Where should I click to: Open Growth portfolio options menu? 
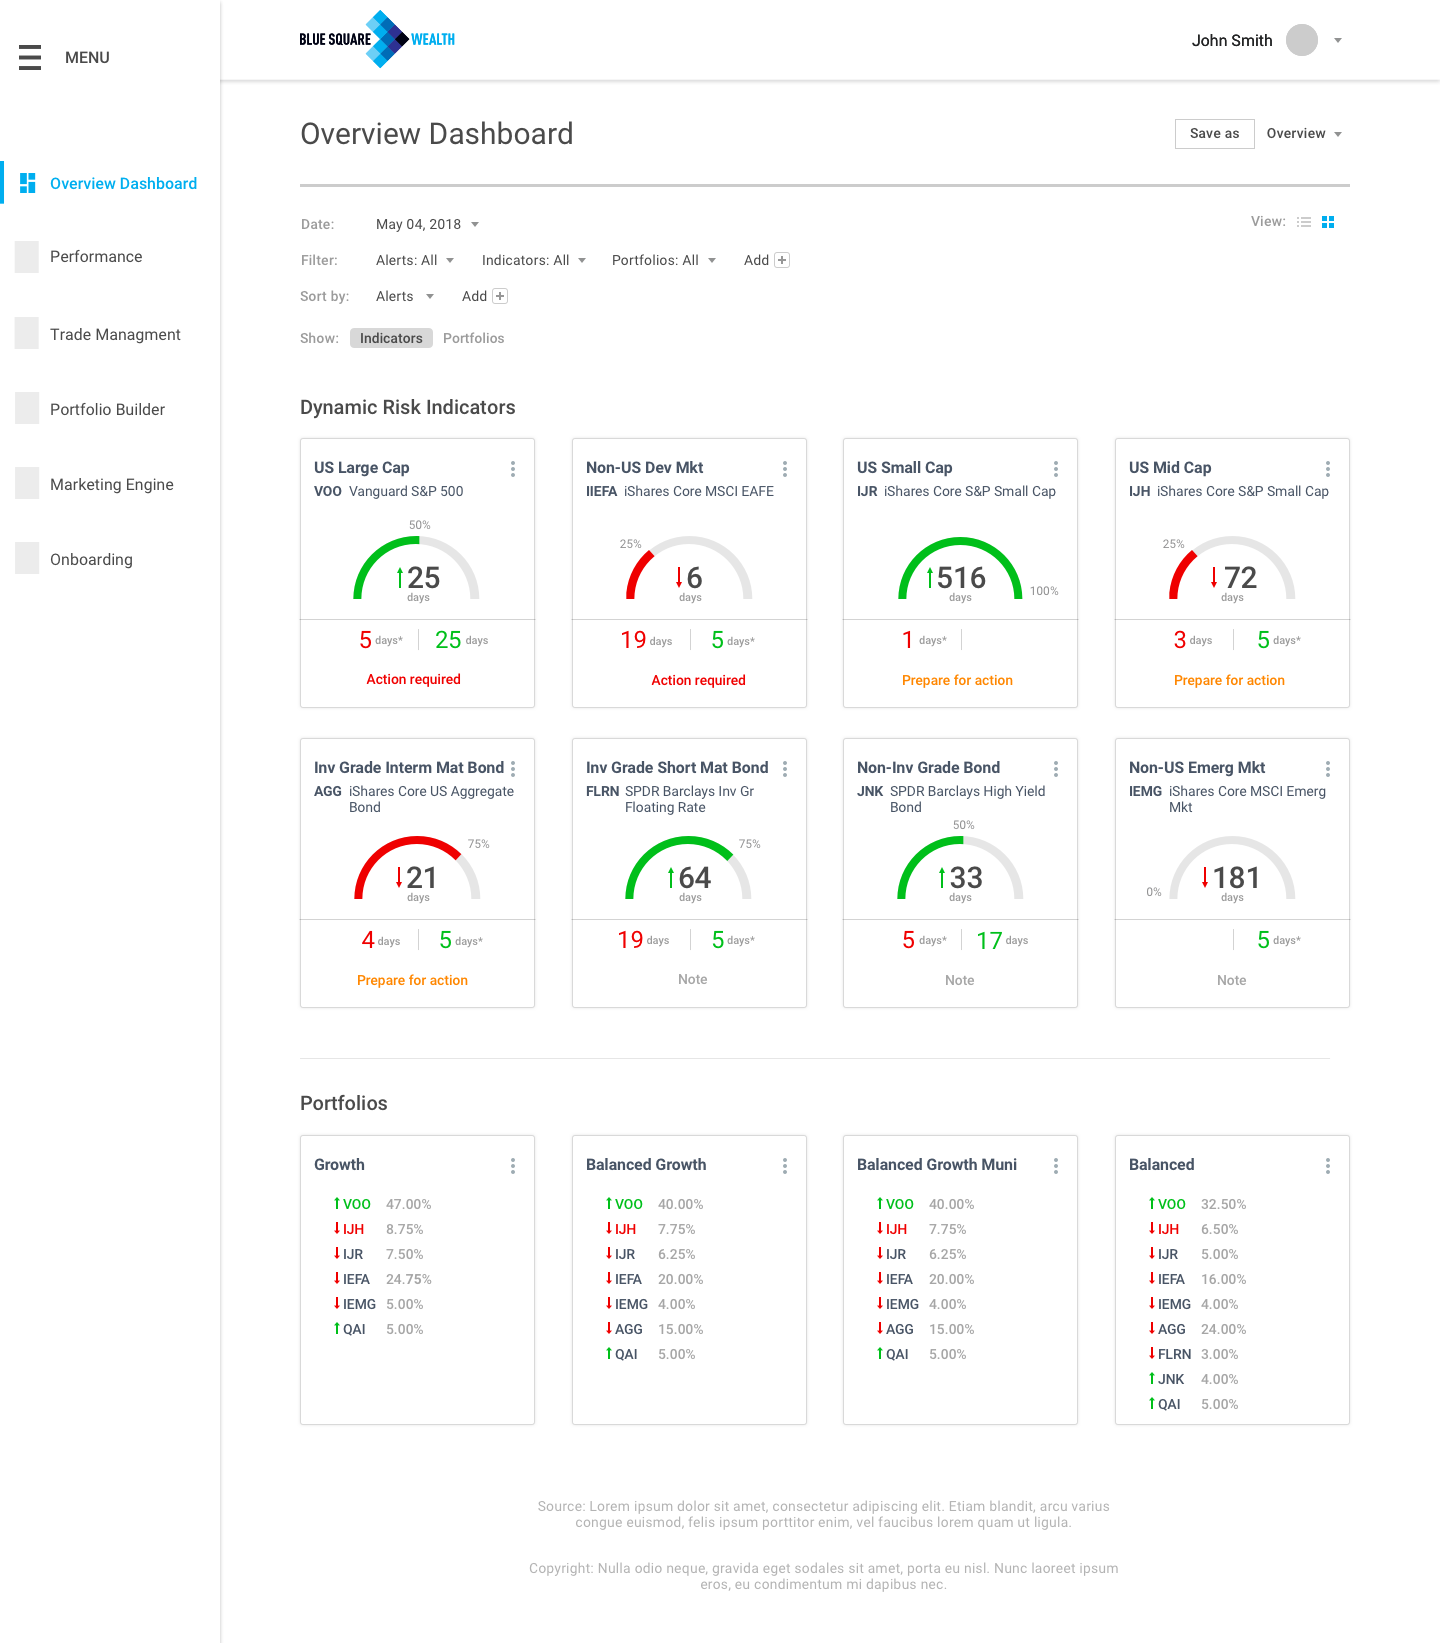513,1166
